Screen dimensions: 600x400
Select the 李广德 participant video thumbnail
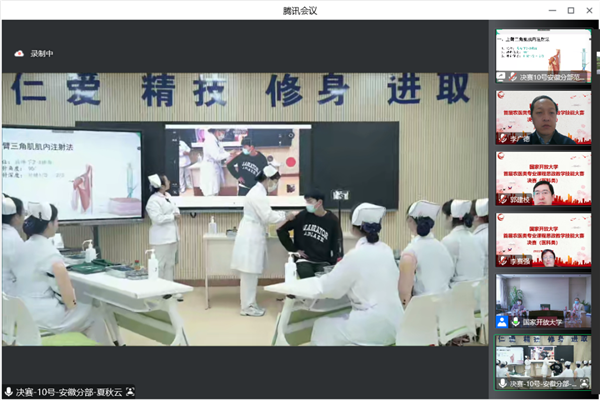tap(543, 115)
